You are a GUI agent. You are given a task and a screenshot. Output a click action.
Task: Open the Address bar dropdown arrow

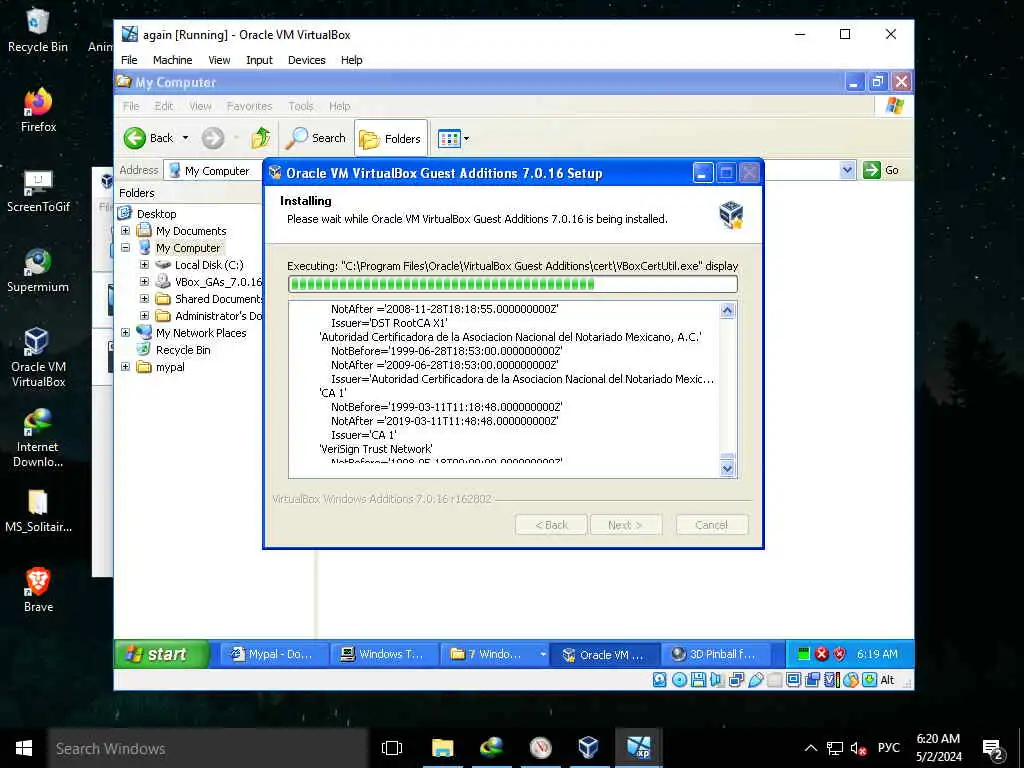847,170
